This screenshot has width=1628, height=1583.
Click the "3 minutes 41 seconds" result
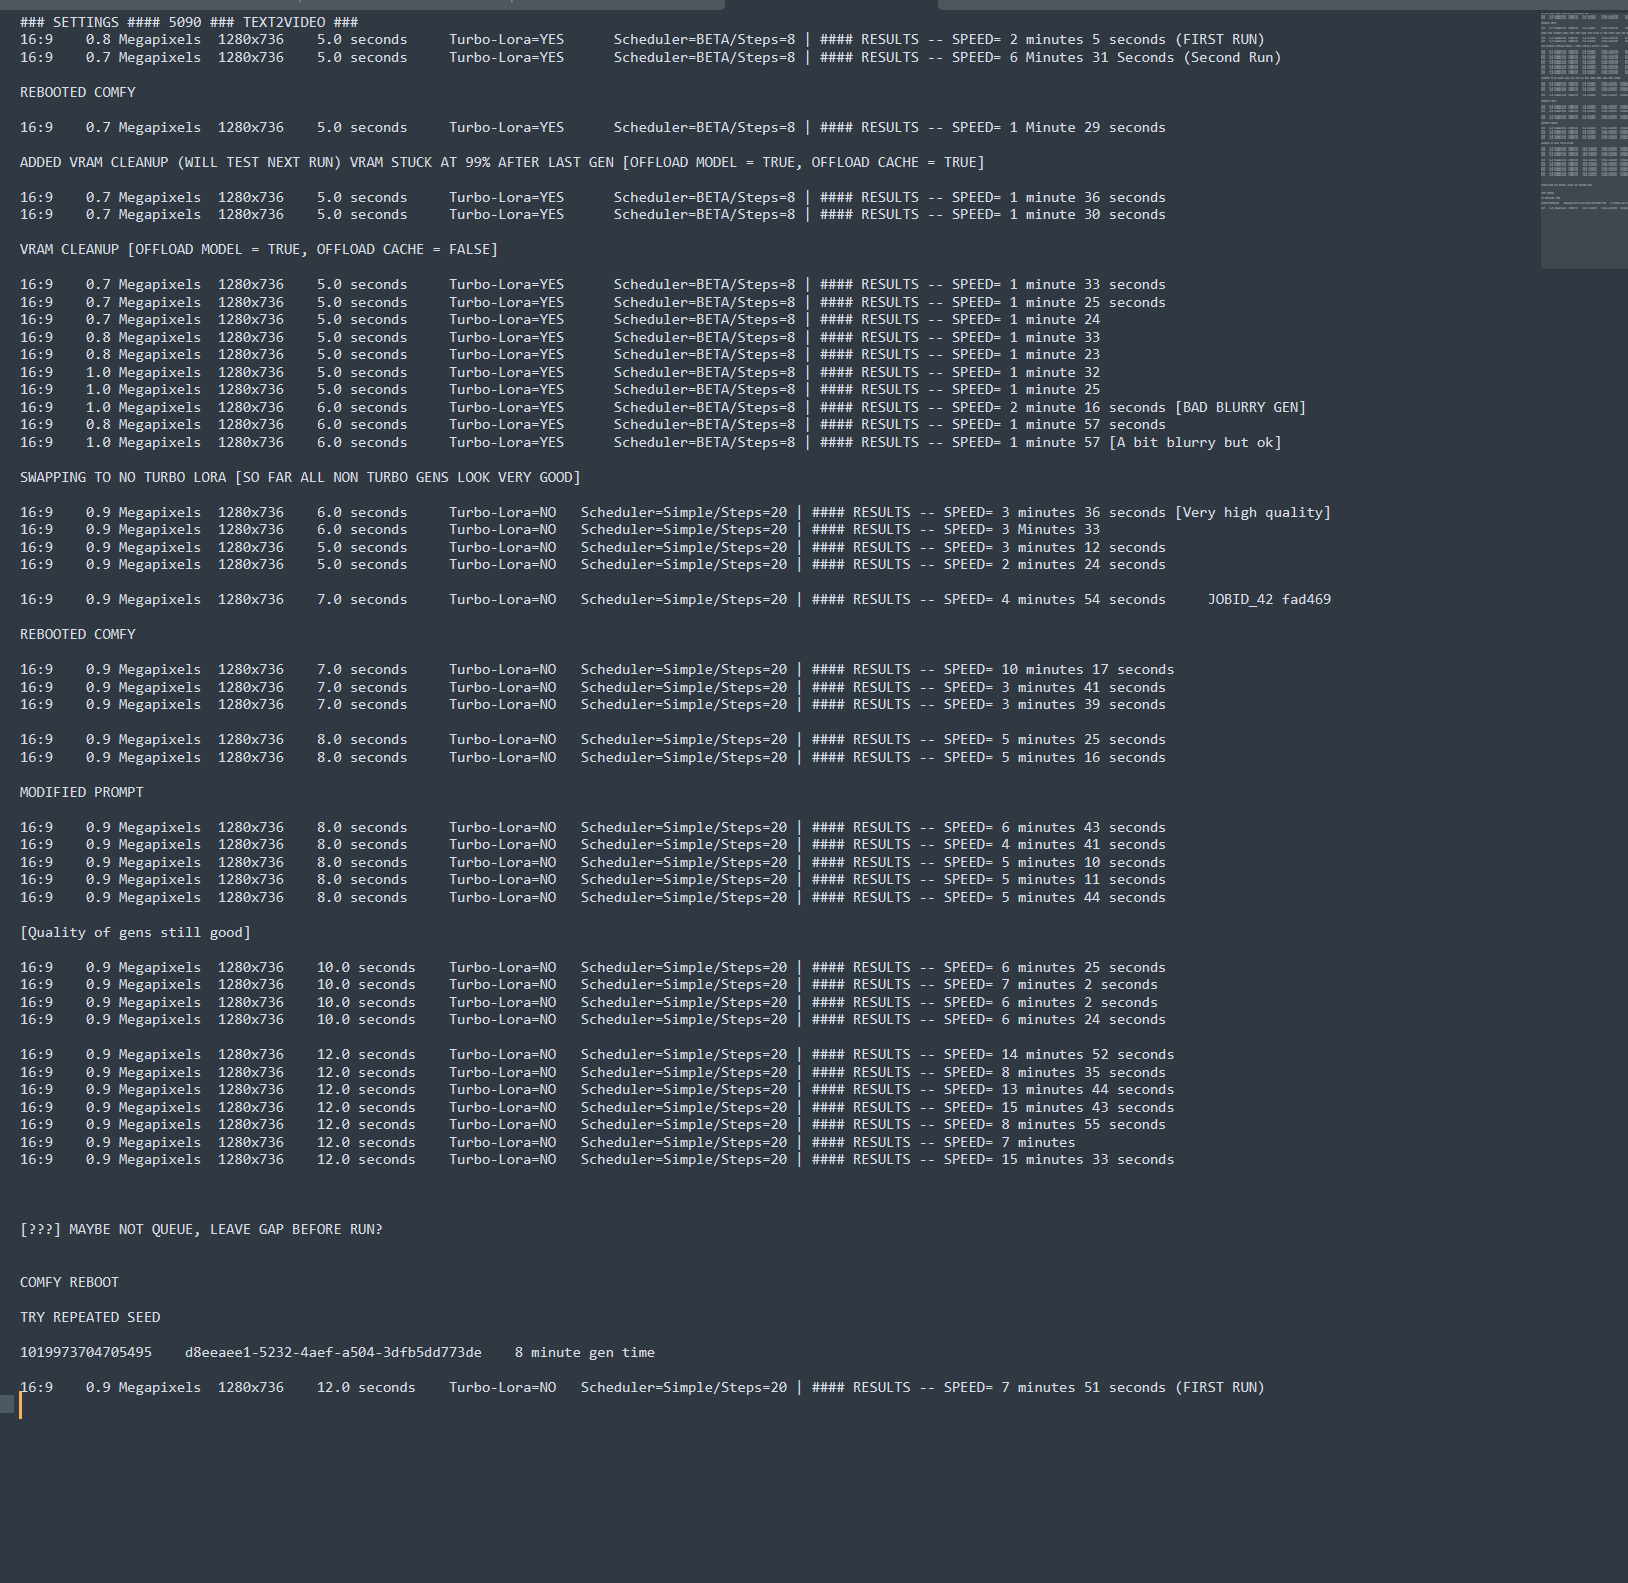click(1083, 688)
